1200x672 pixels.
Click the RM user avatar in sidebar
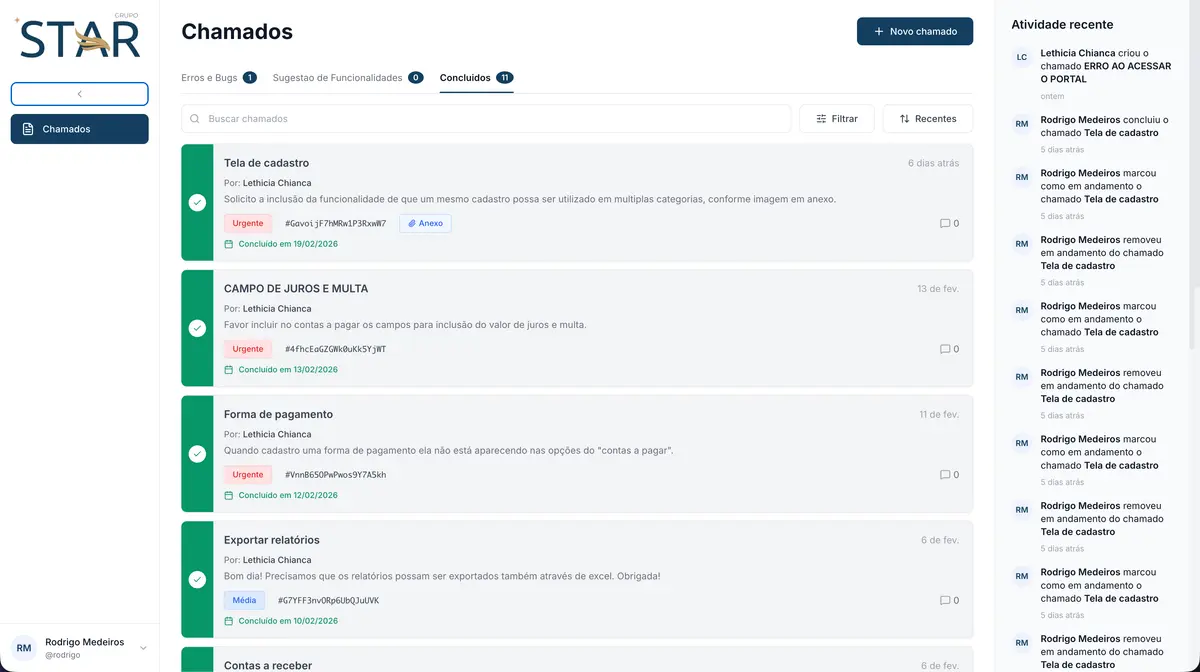(x=24, y=648)
